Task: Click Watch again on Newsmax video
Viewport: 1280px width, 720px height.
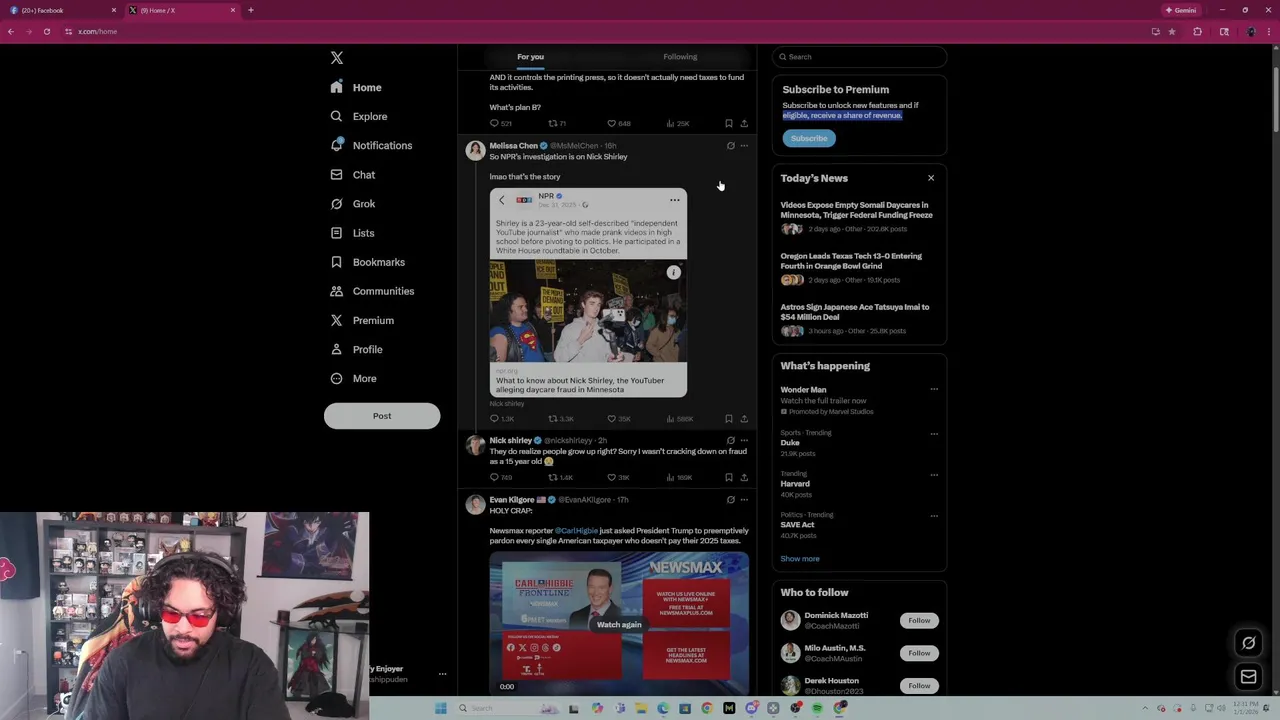Action: (619, 625)
